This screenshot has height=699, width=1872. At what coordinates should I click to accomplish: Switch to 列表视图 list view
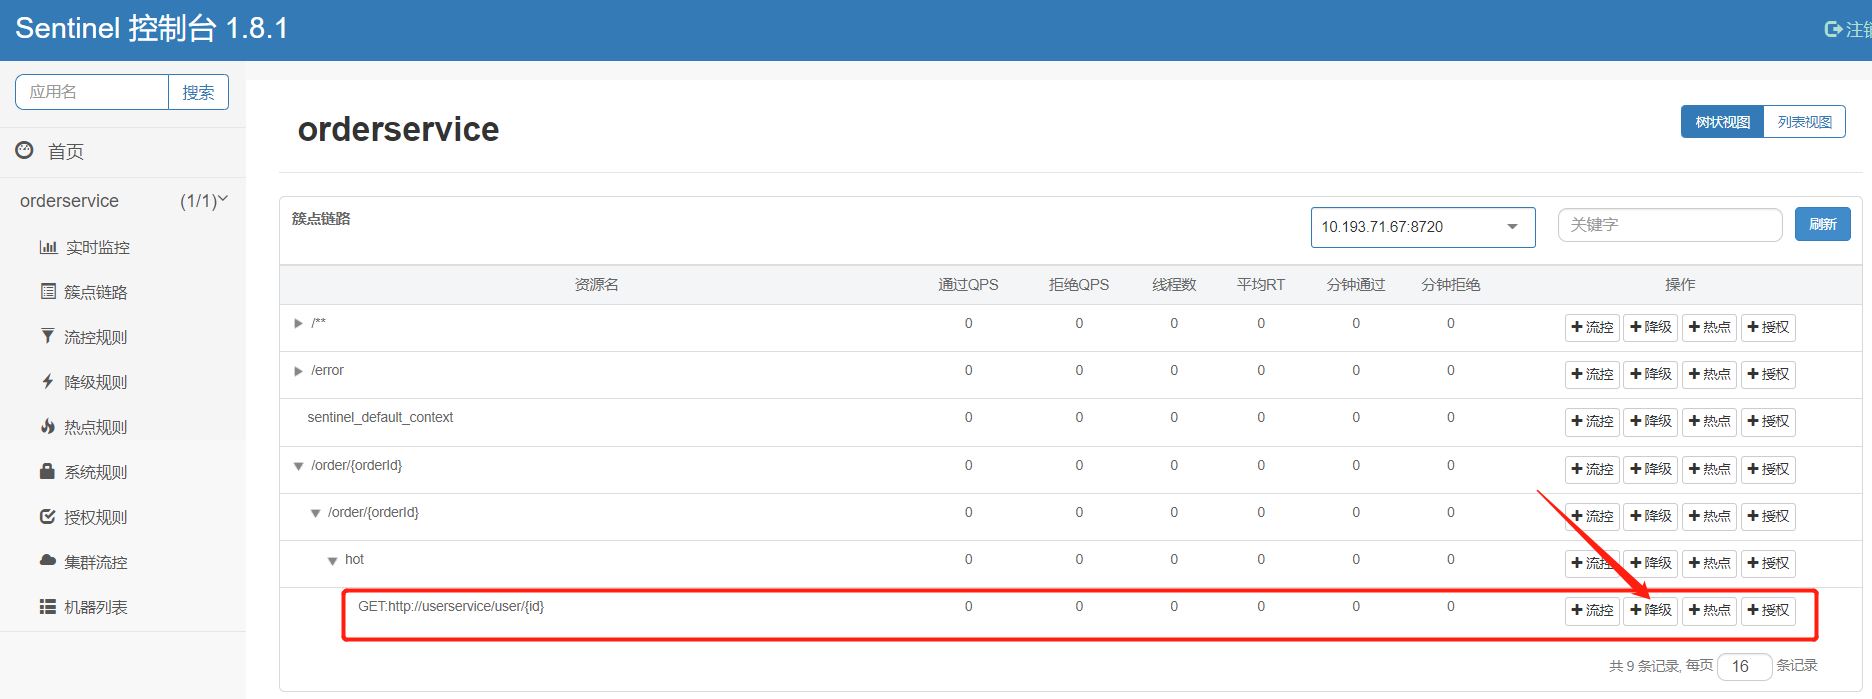tap(1805, 122)
